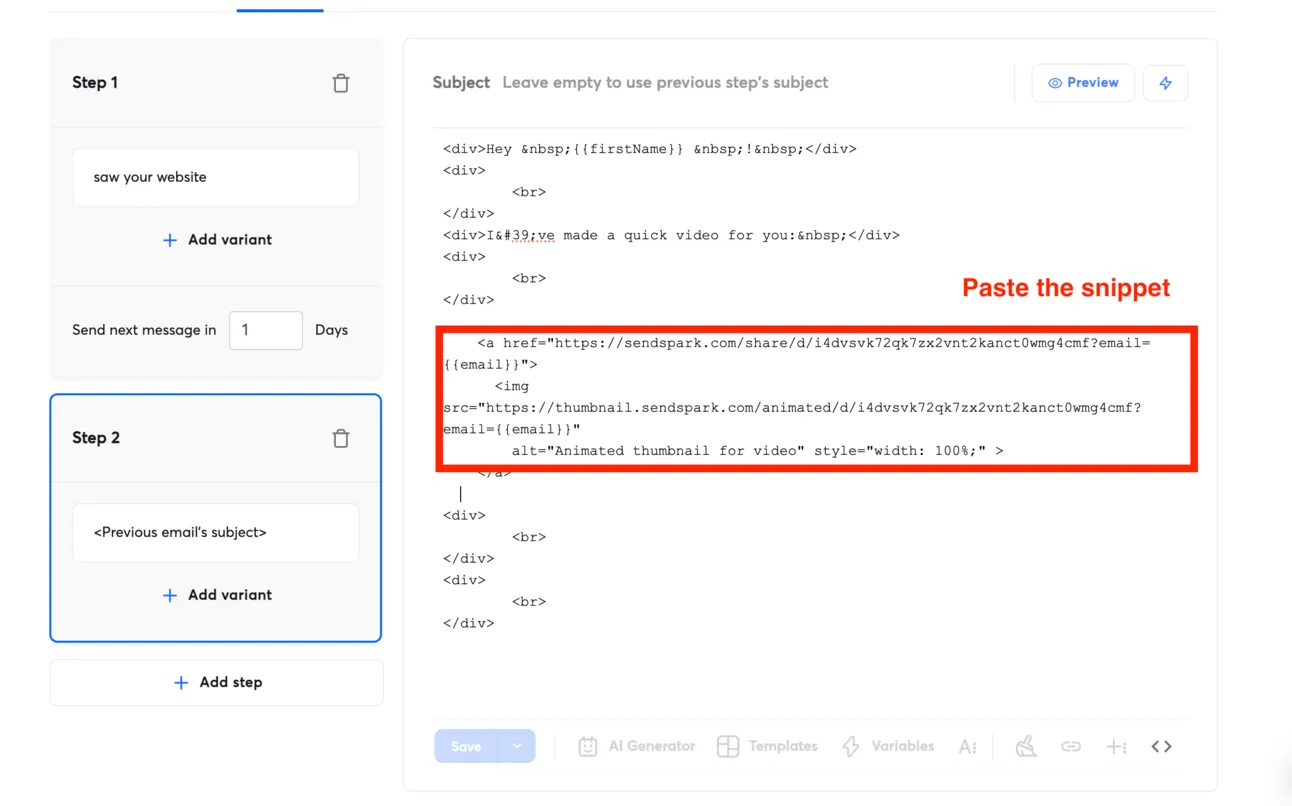Open the Templates picker

pos(768,746)
